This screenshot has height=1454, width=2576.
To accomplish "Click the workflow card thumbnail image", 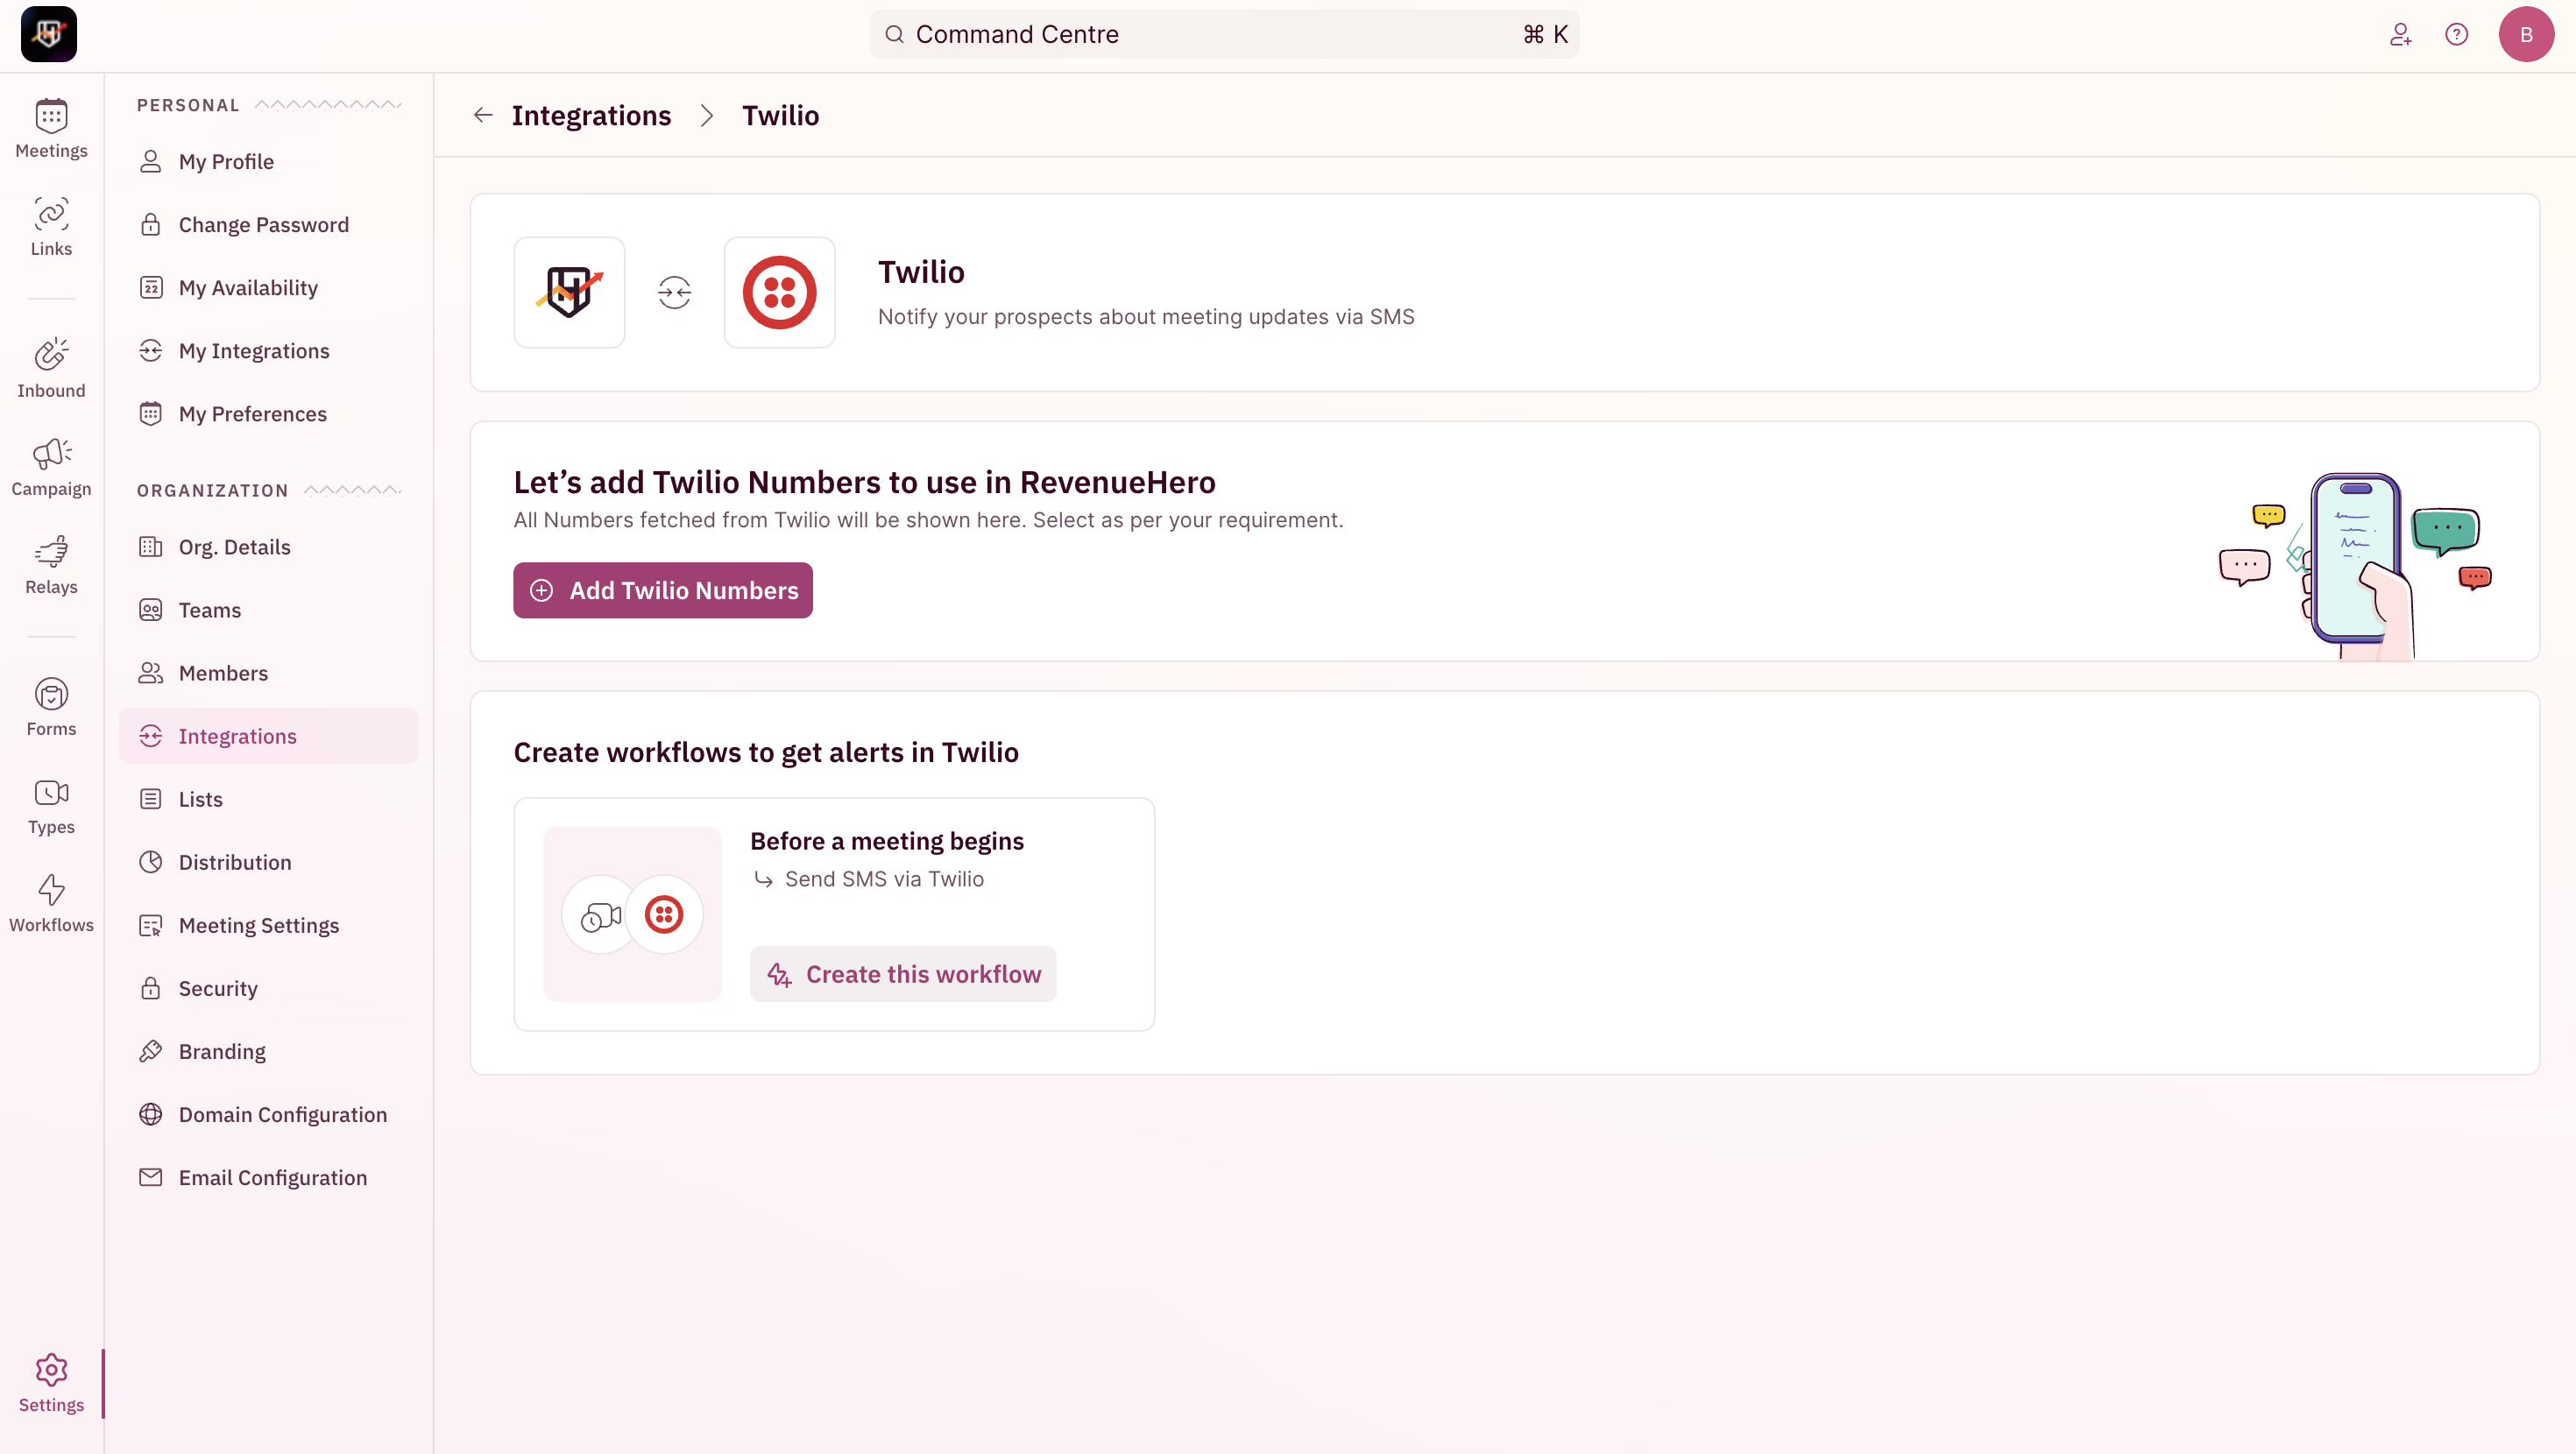I will point(632,913).
